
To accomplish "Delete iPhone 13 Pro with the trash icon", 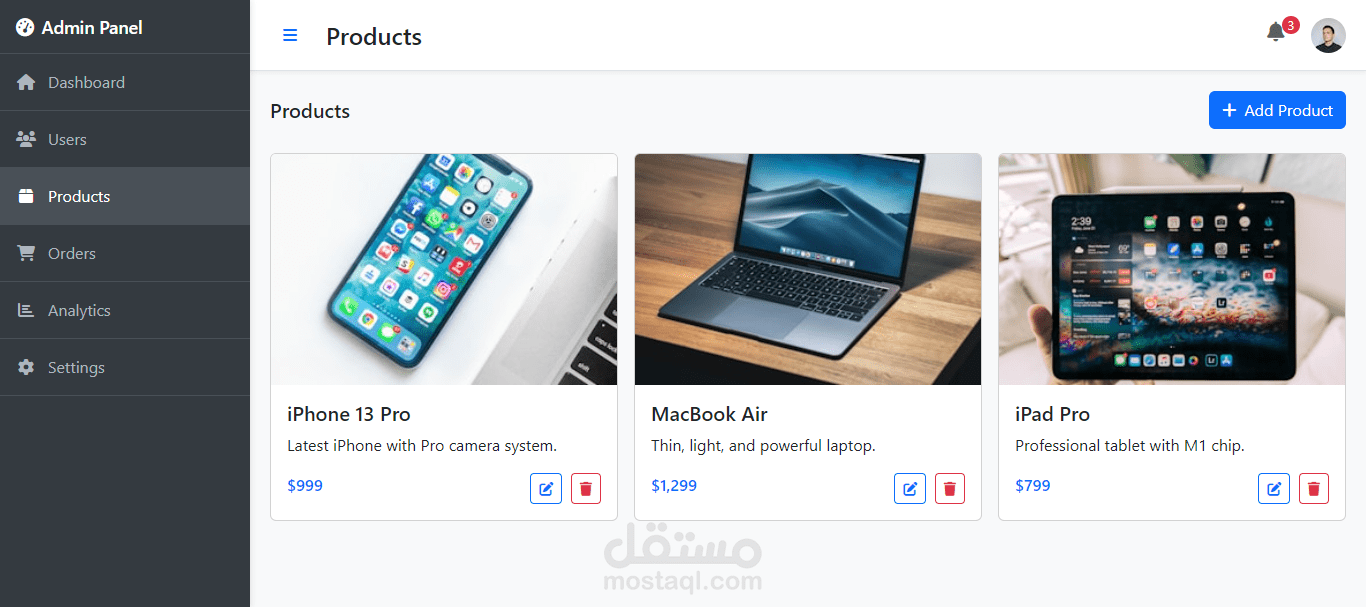I will point(586,489).
